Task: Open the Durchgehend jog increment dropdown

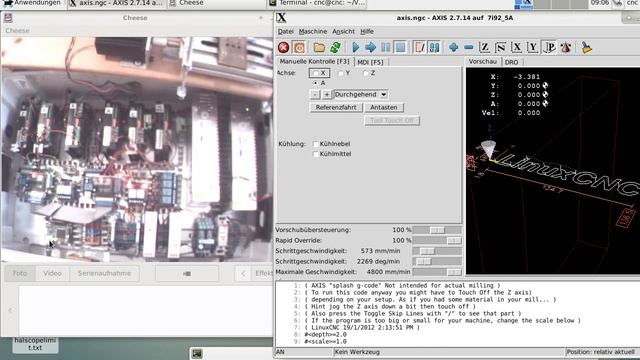Action: click(360, 94)
